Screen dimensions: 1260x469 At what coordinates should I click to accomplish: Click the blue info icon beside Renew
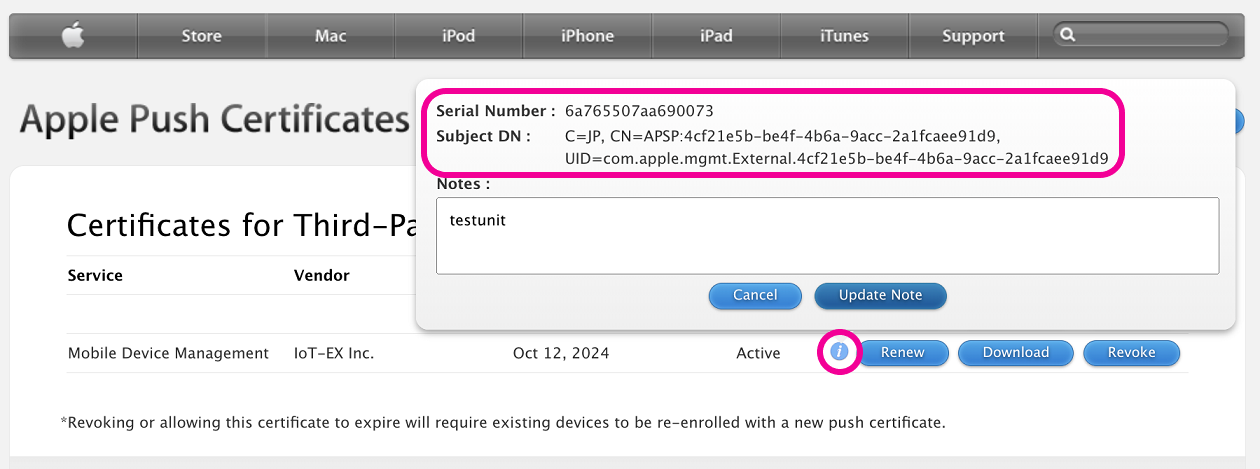click(x=839, y=352)
